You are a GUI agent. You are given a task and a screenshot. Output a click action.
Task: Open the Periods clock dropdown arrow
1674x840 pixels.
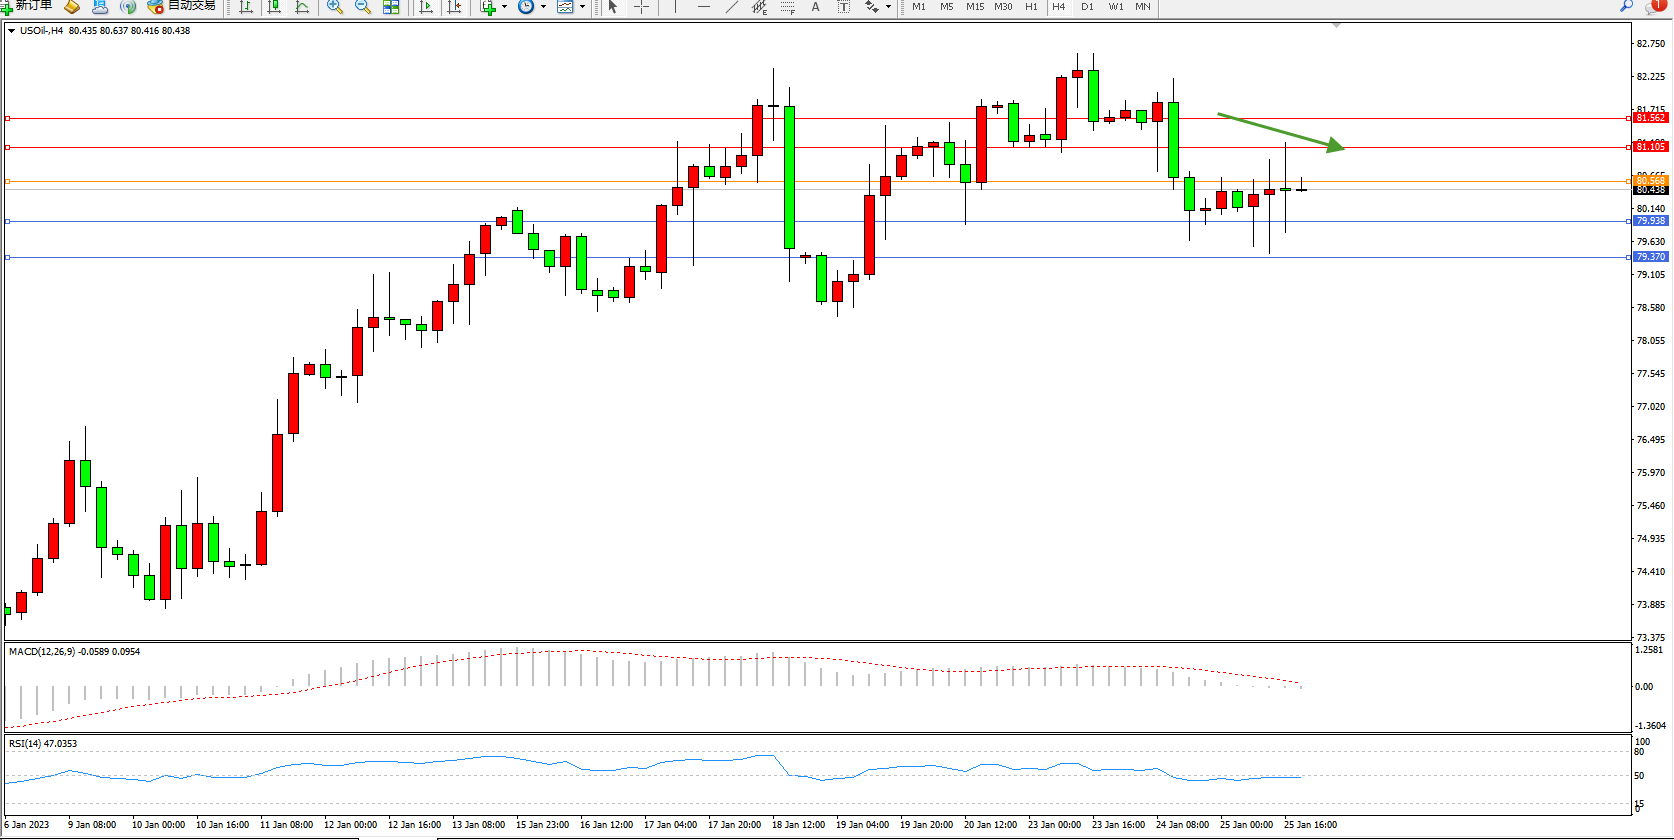(x=543, y=7)
